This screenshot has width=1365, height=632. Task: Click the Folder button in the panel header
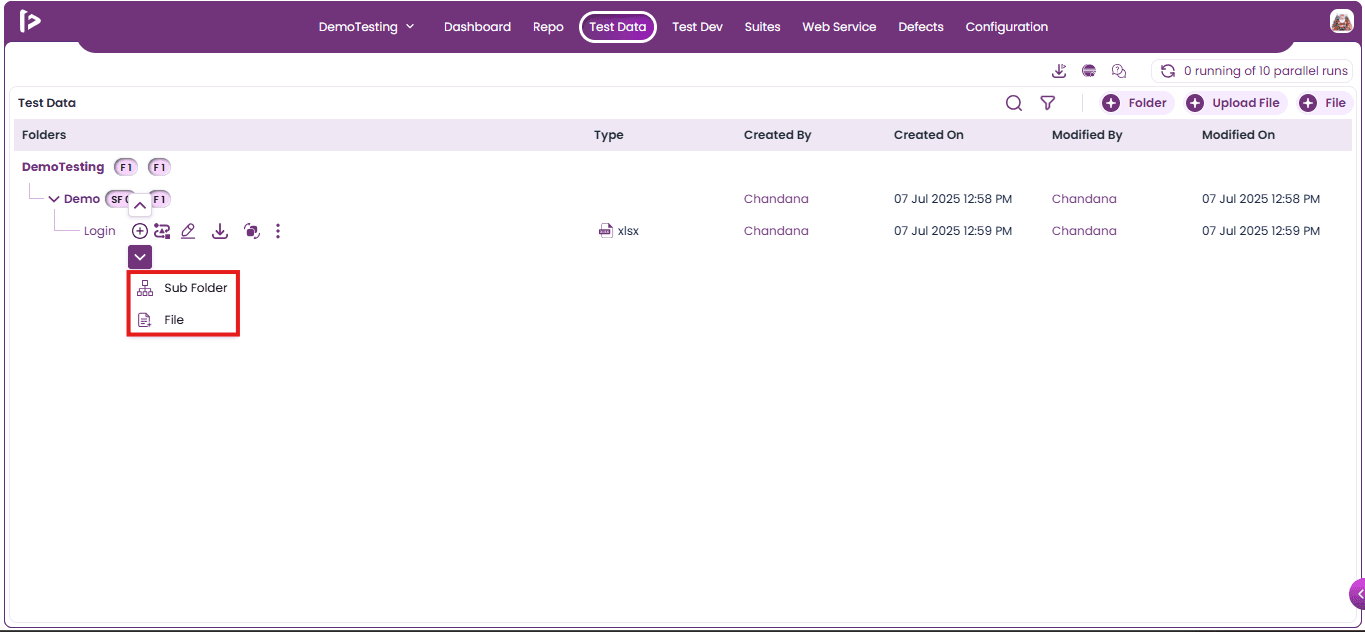pos(1136,103)
